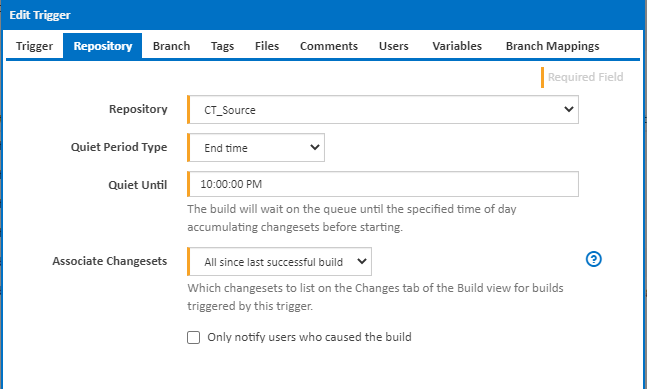The width and height of the screenshot is (647, 389).
Task: Click the blue help question mark icon
Action: coord(594,259)
